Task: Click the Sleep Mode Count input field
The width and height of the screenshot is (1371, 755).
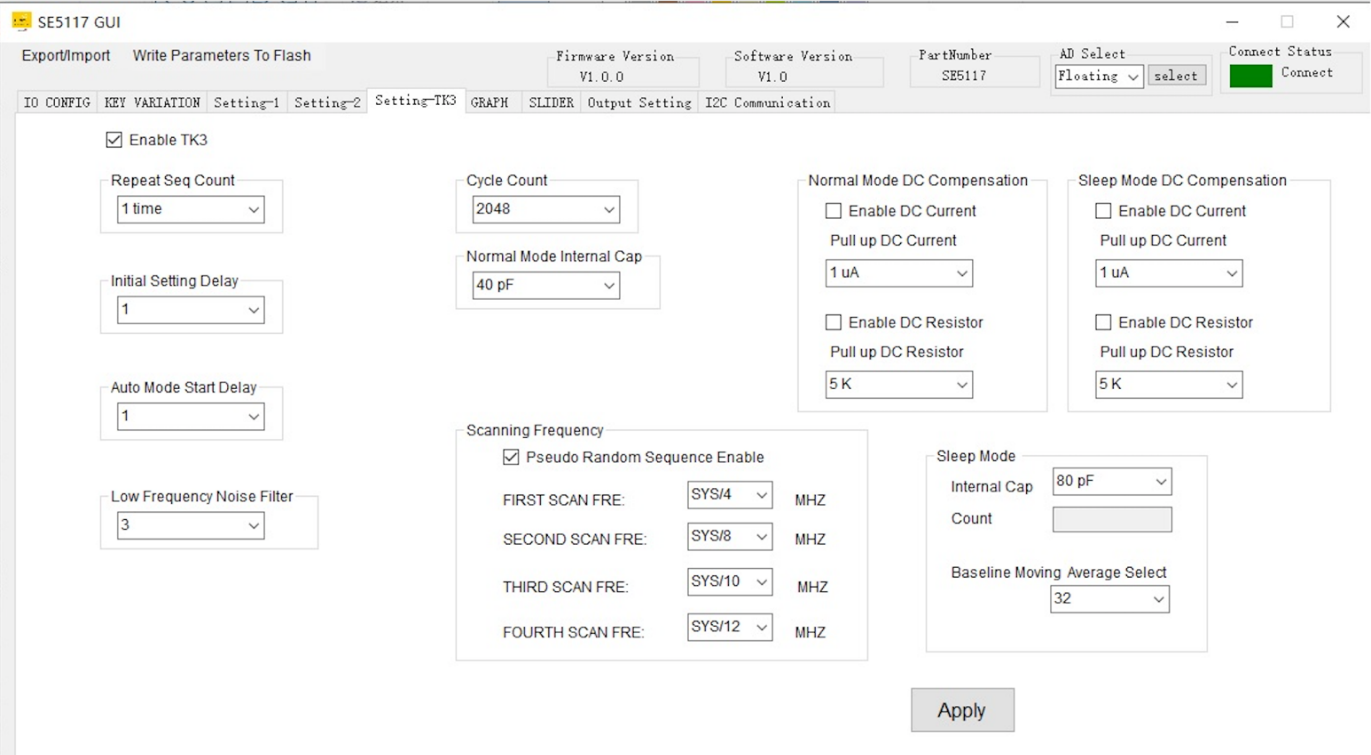Action: click(x=1111, y=519)
